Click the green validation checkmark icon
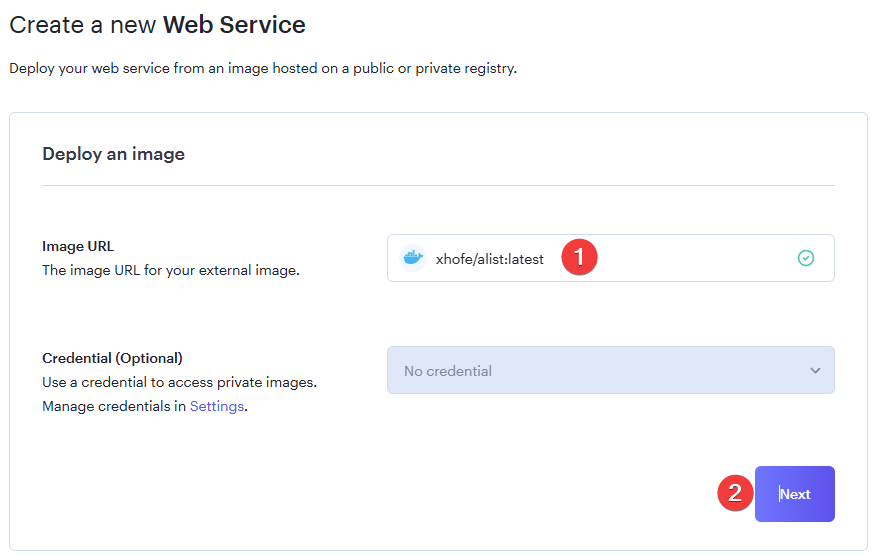 pos(806,258)
